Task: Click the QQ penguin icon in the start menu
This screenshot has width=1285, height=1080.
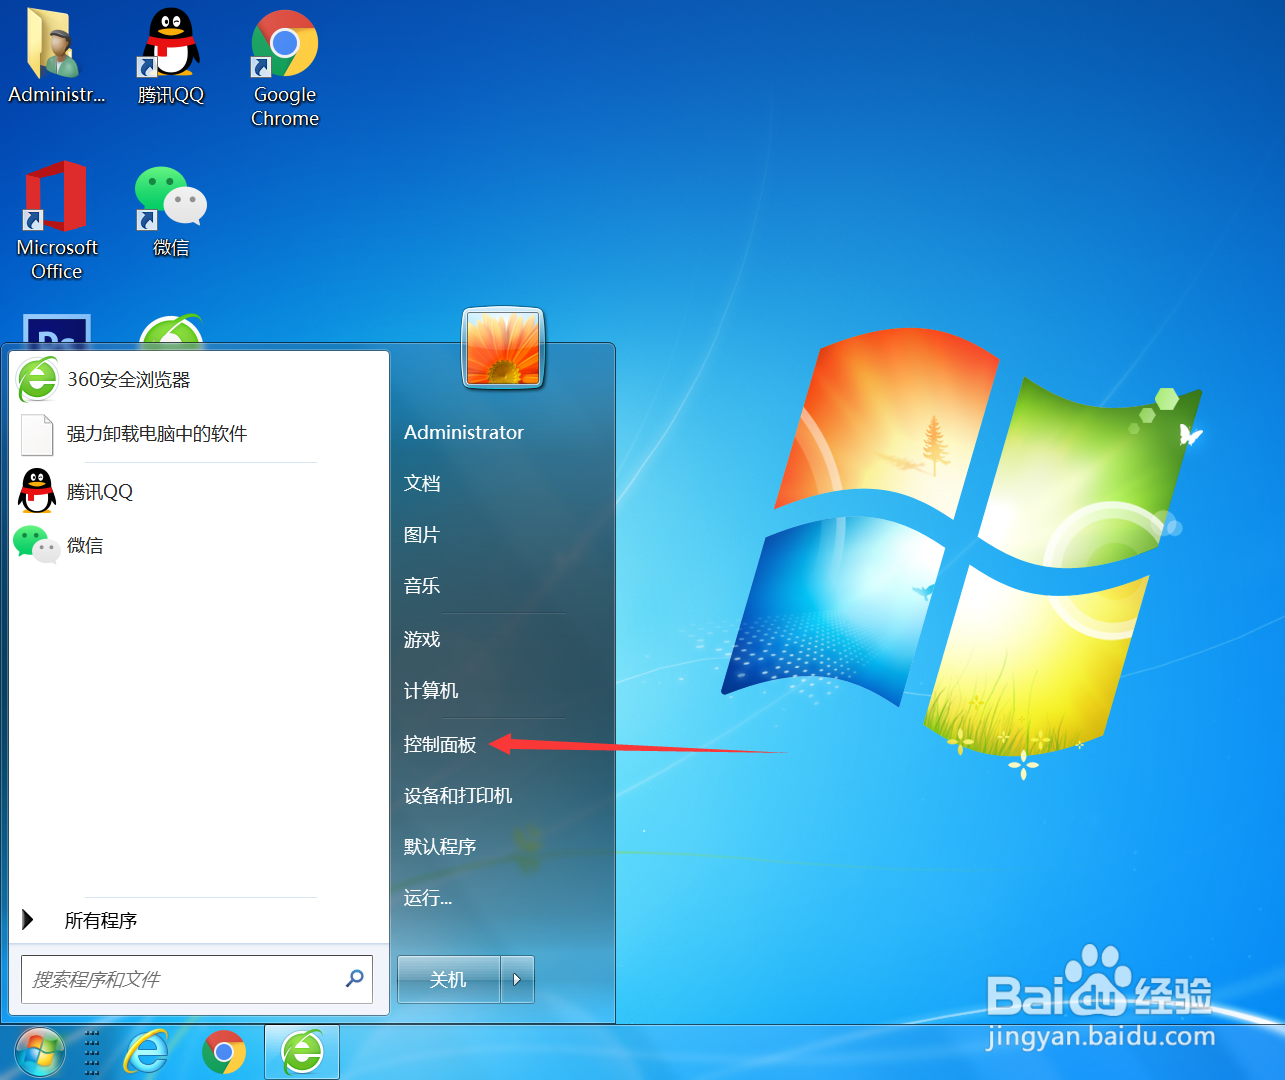Action: pos(38,491)
